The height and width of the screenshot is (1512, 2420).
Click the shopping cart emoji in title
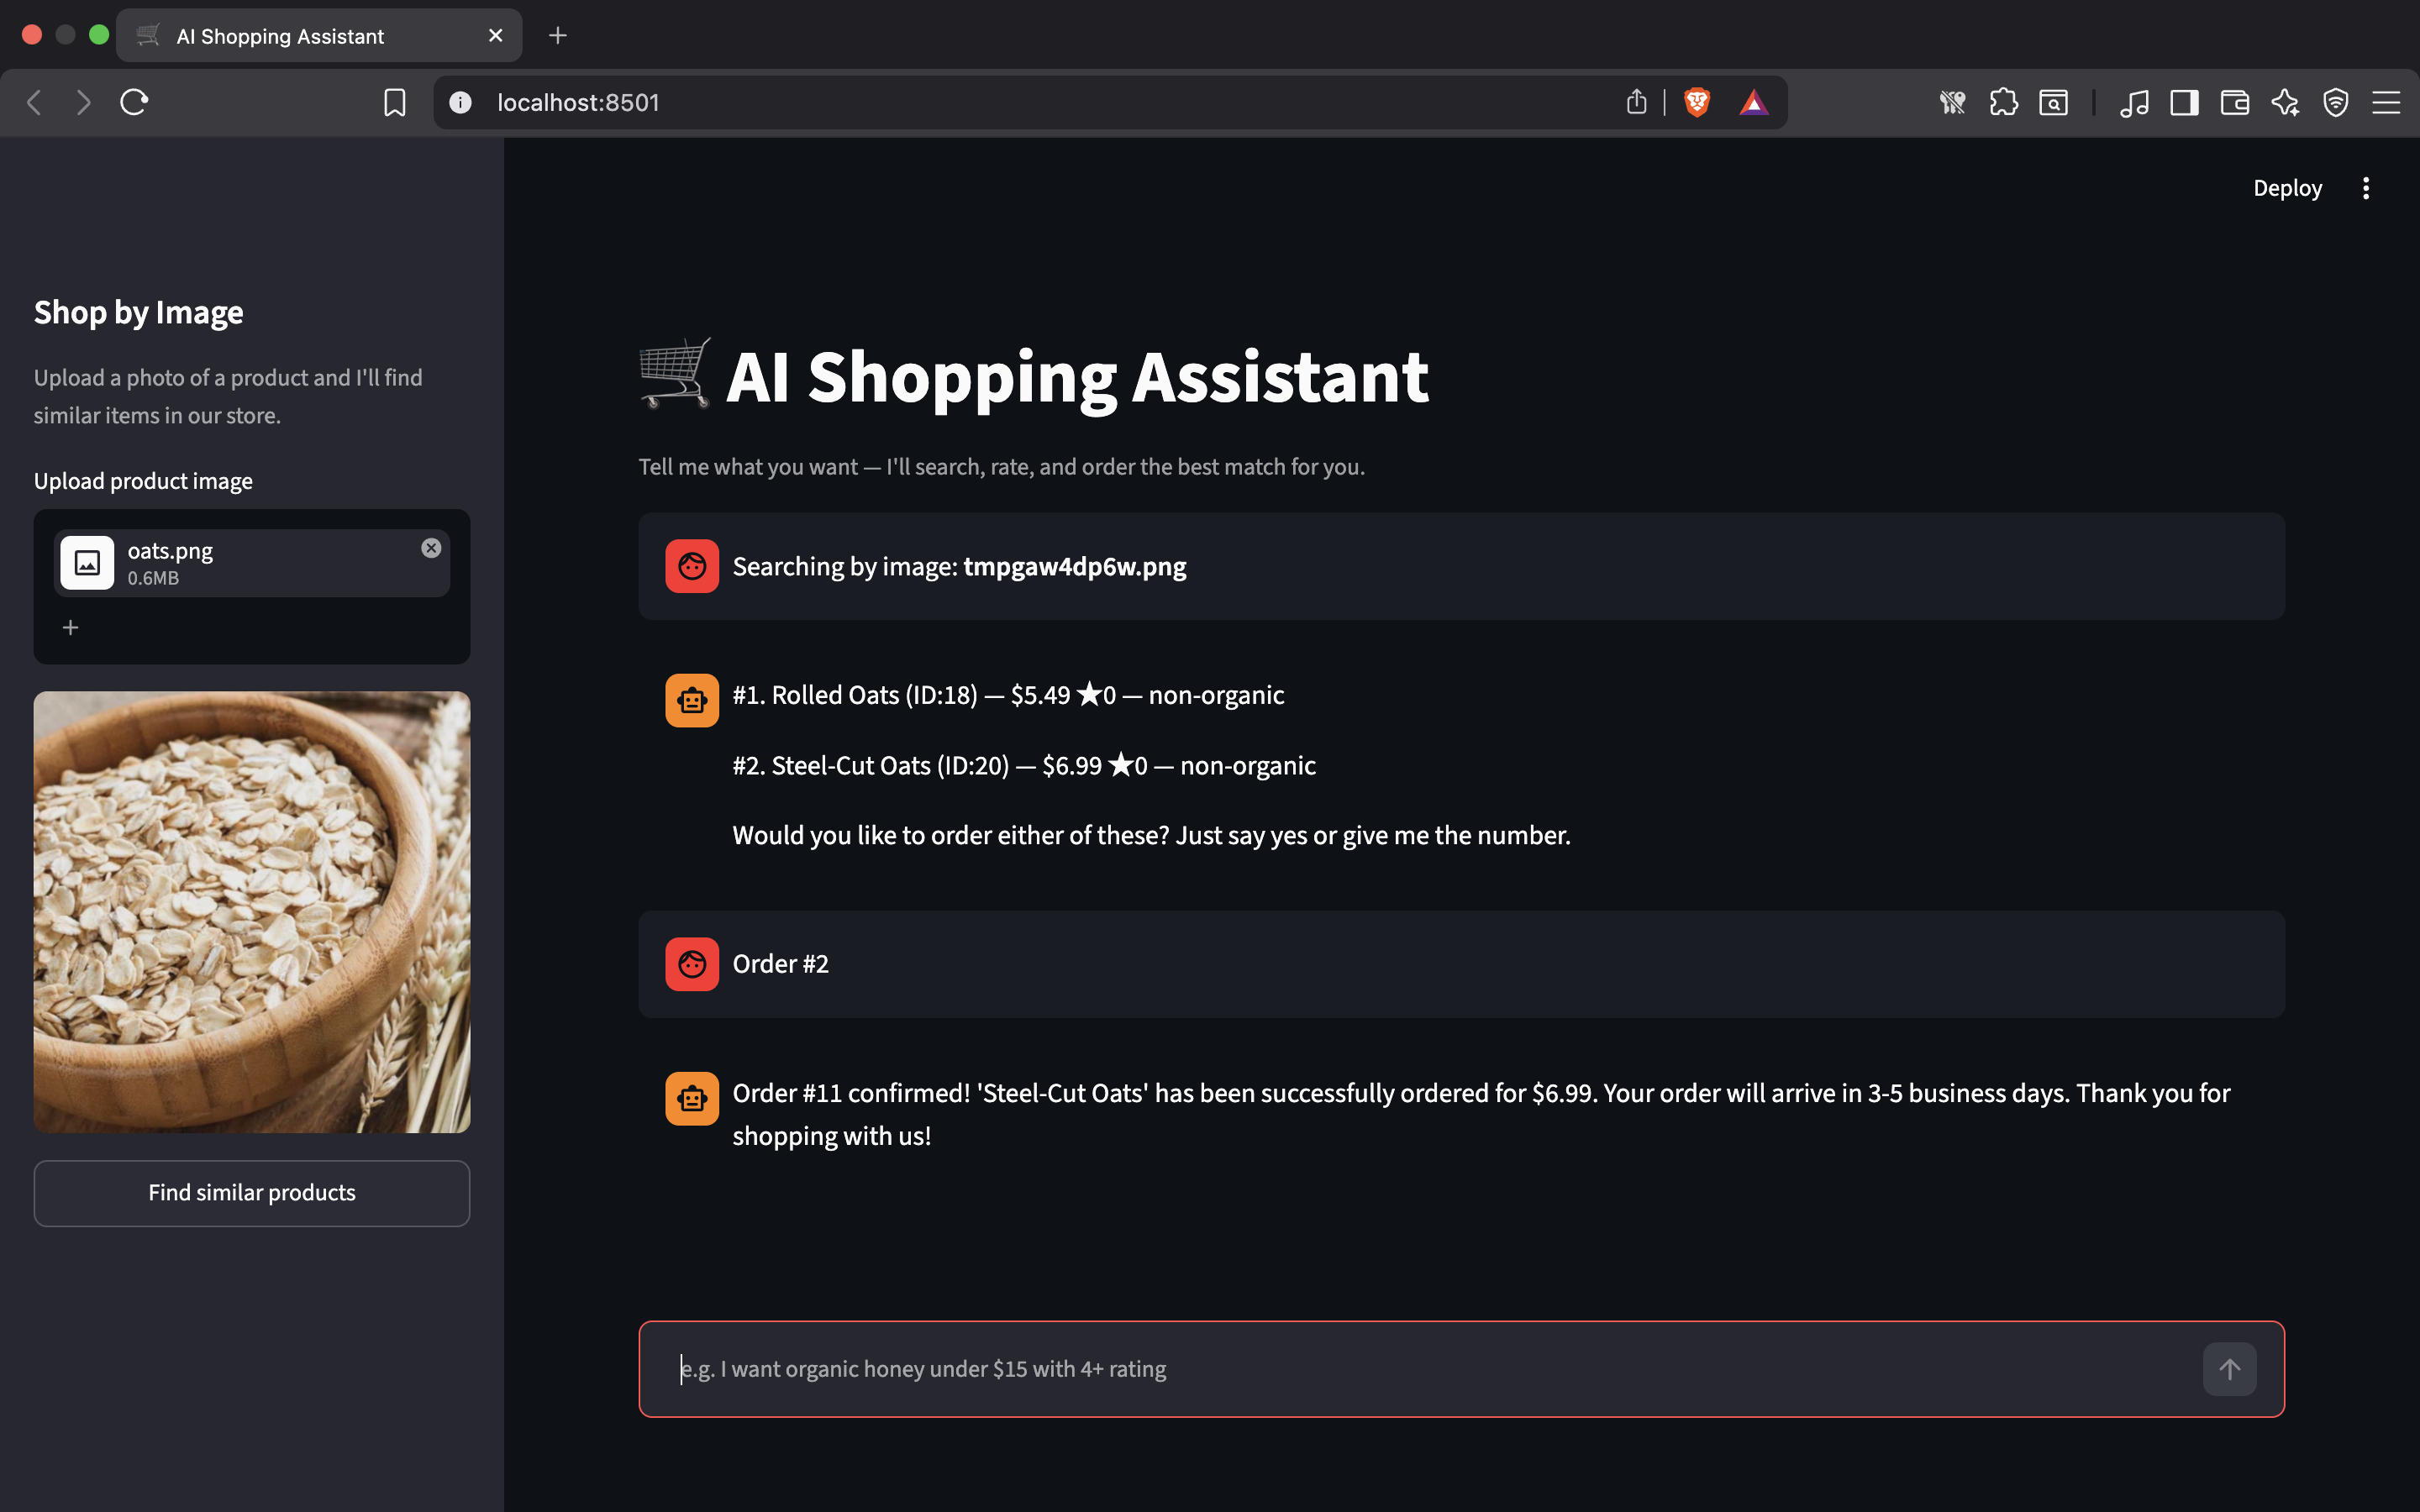(x=676, y=373)
